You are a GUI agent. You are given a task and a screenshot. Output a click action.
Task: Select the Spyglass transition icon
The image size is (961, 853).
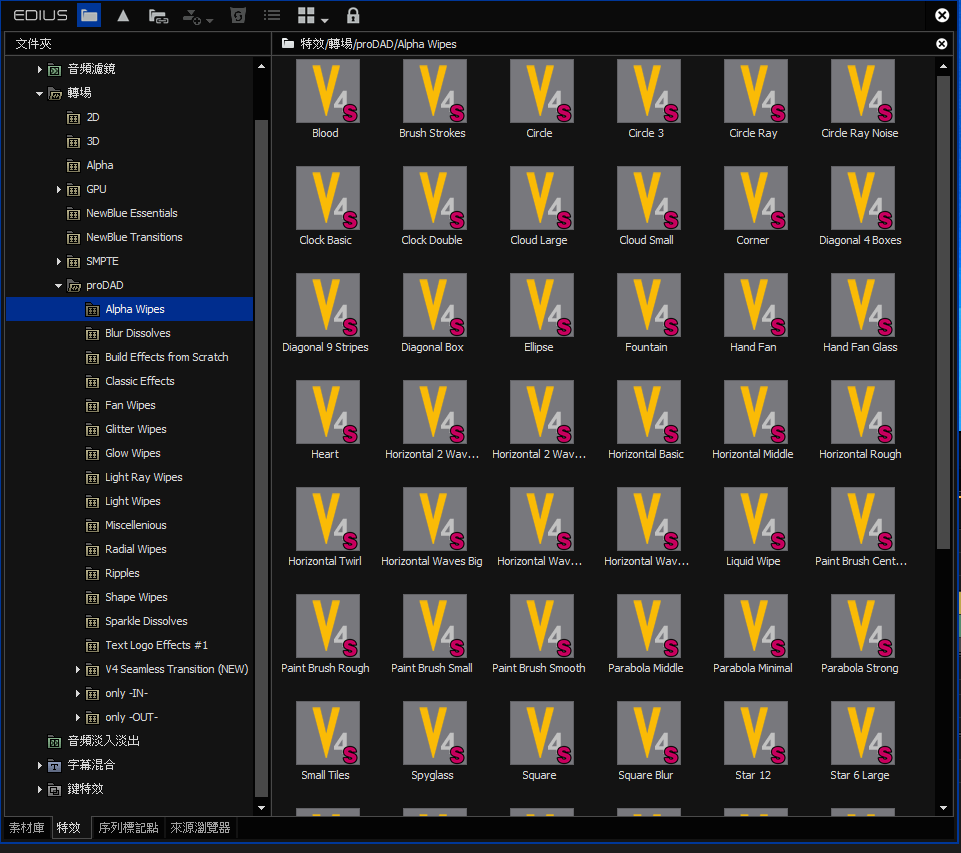point(435,733)
